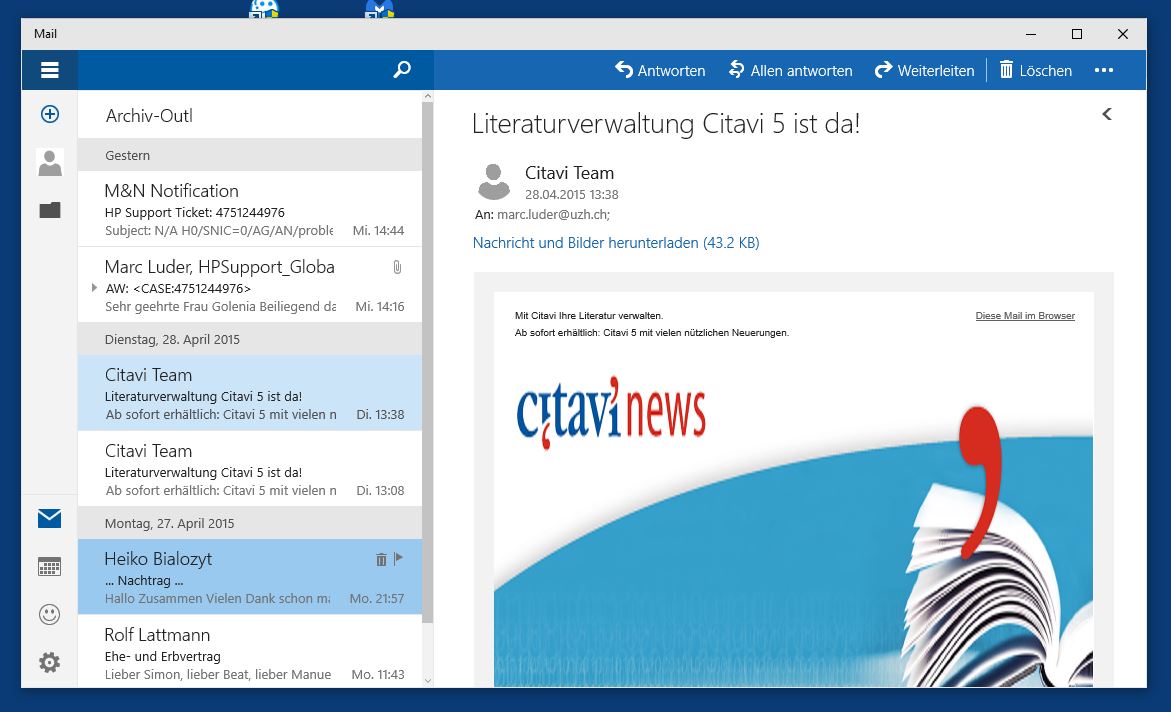
Task: Click Antworten to reply
Action: click(x=660, y=70)
